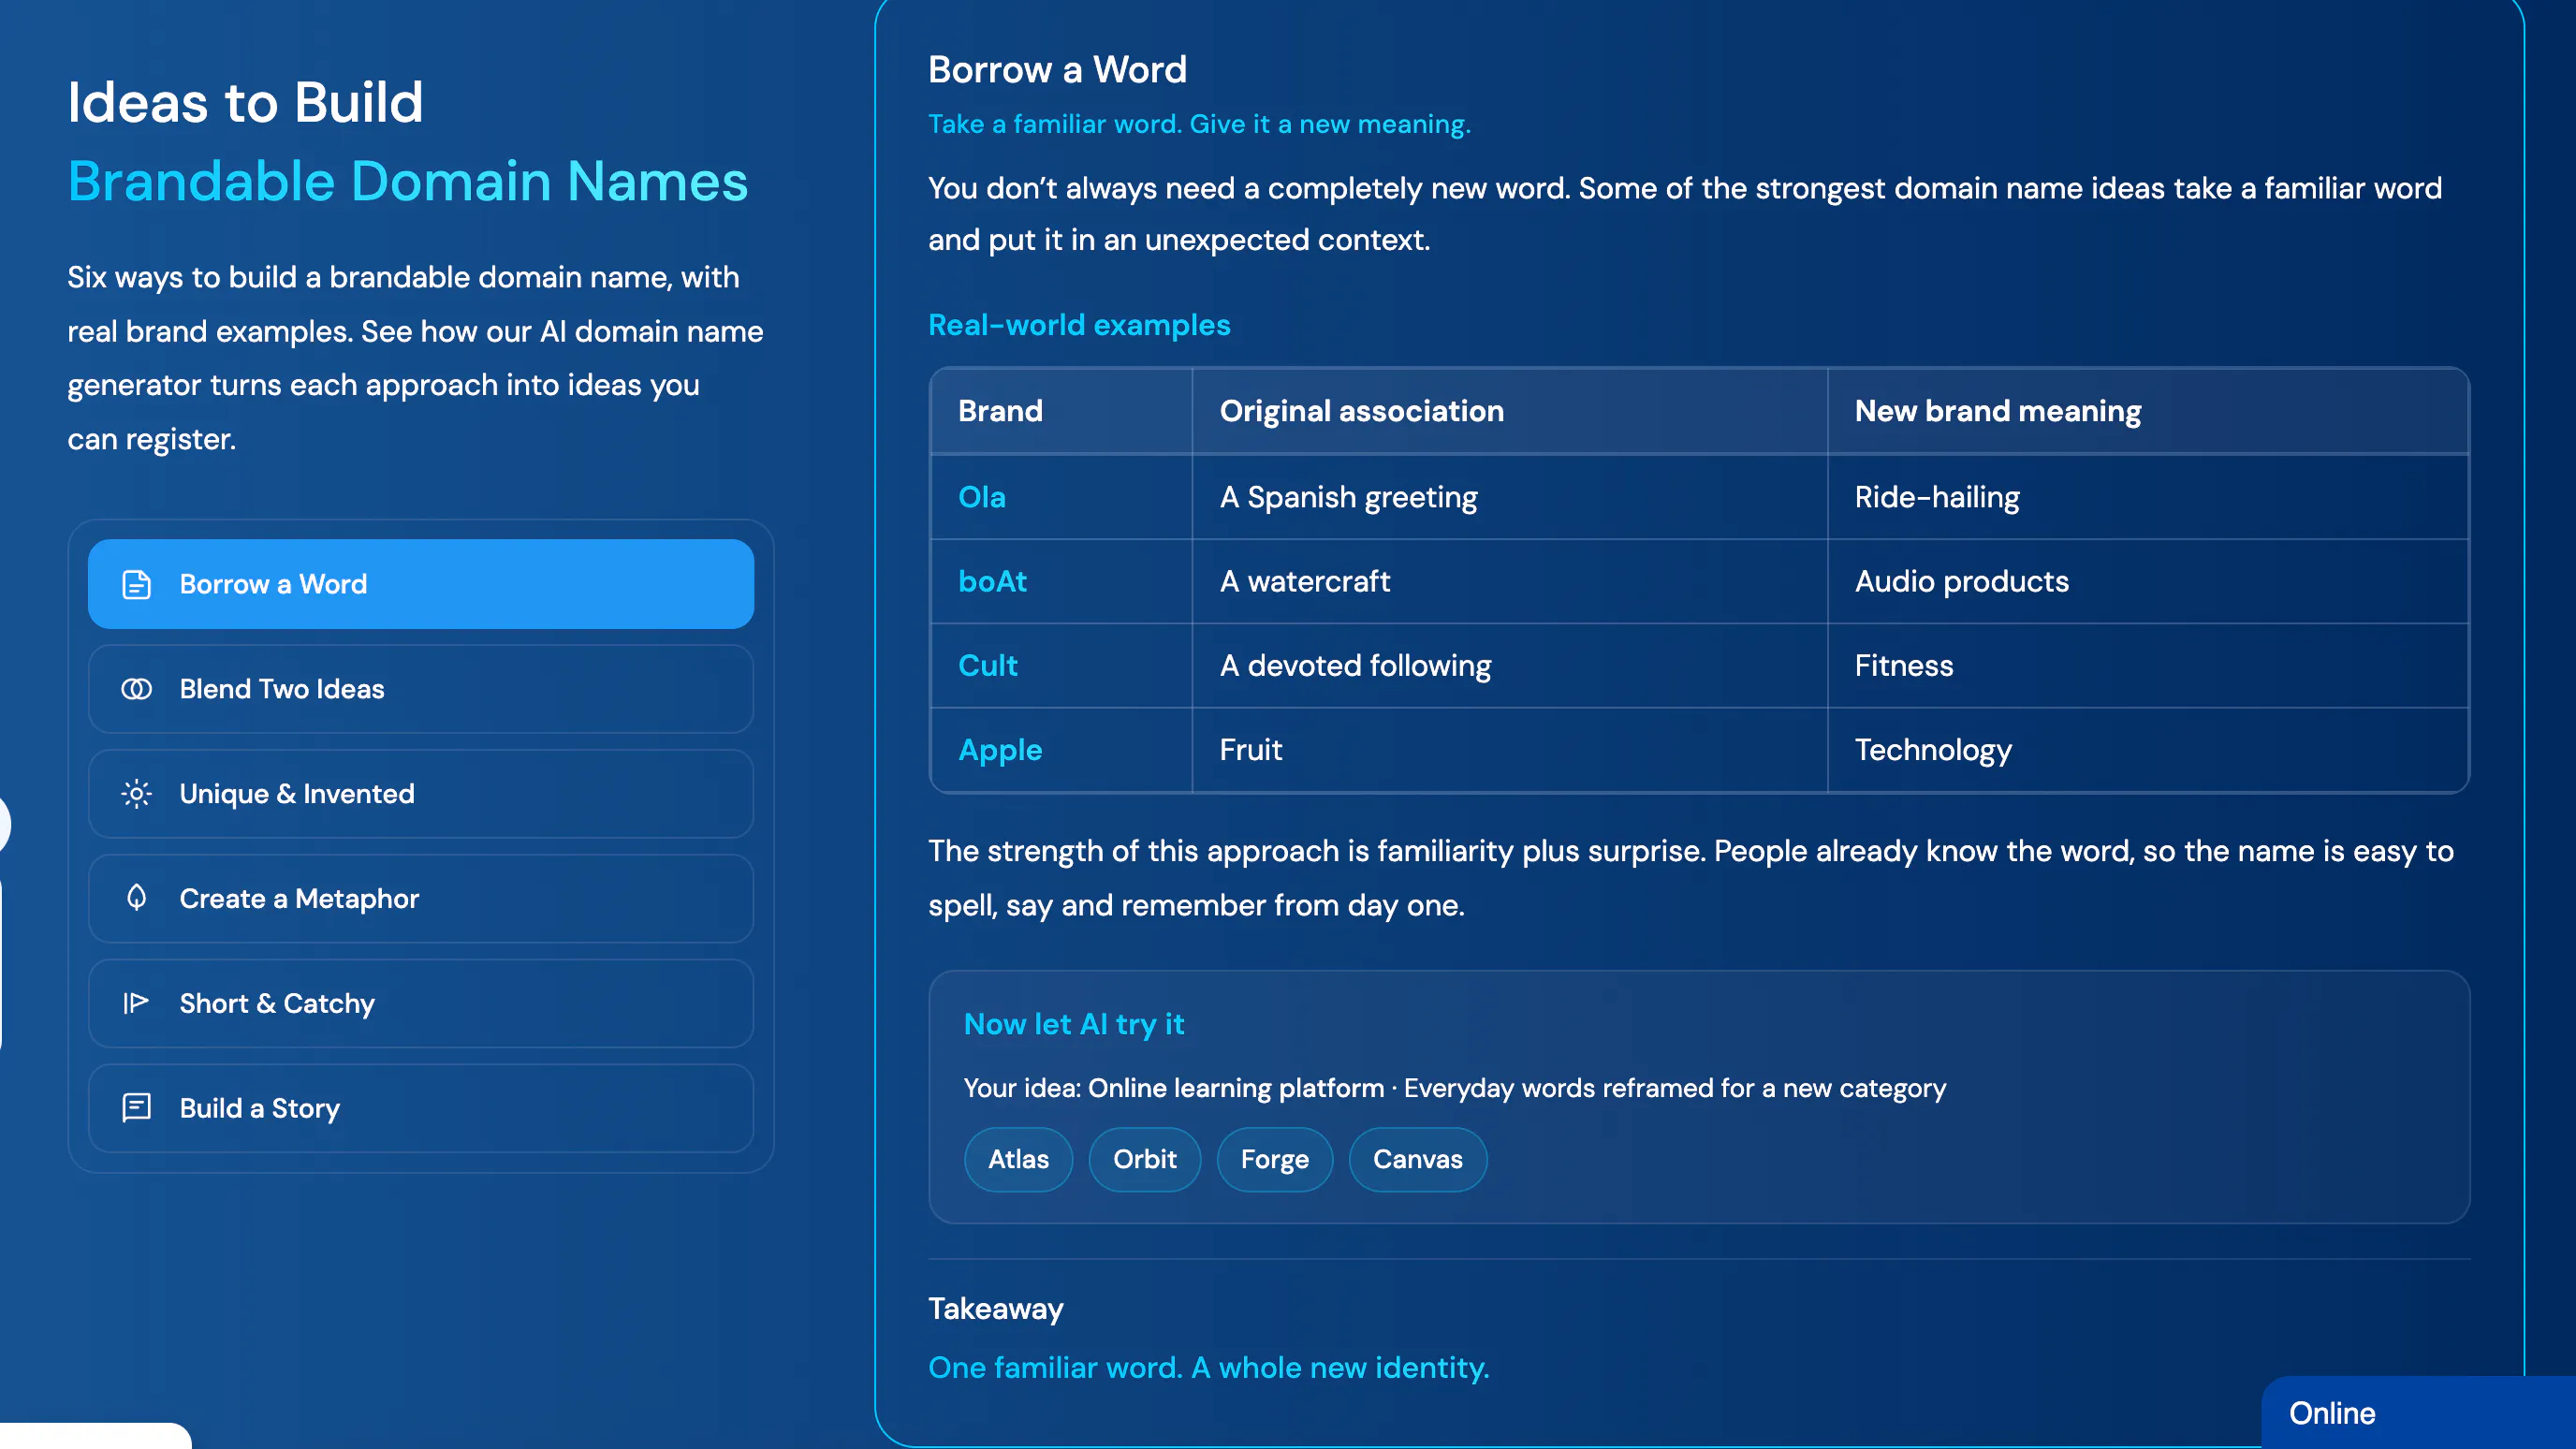Click the 'New brand meaning' column header

pyautogui.click(x=2148, y=411)
